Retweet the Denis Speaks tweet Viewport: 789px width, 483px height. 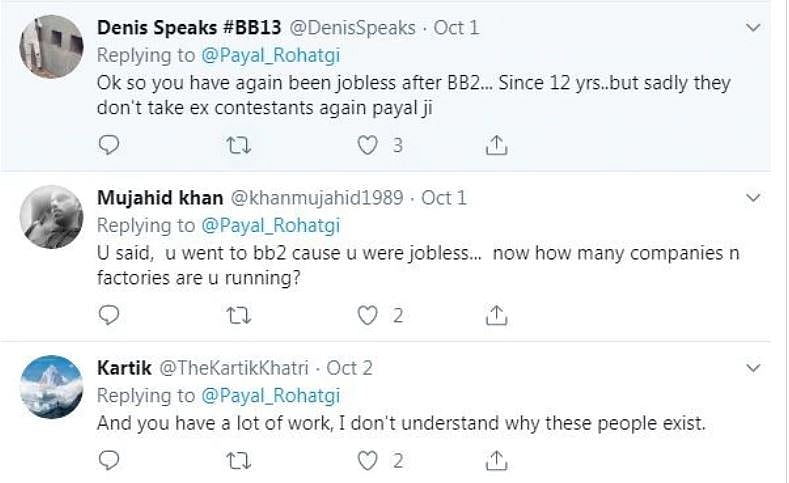(x=238, y=146)
